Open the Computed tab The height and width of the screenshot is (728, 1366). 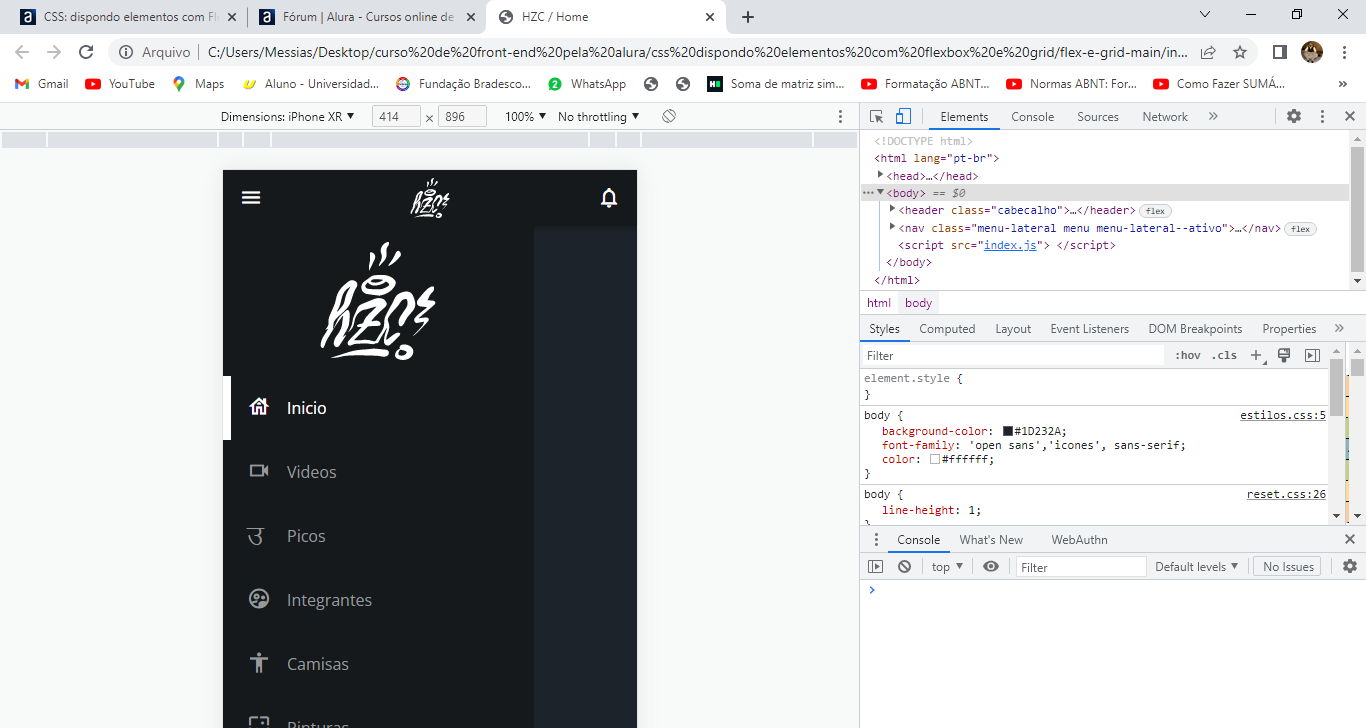pos(947,329)
